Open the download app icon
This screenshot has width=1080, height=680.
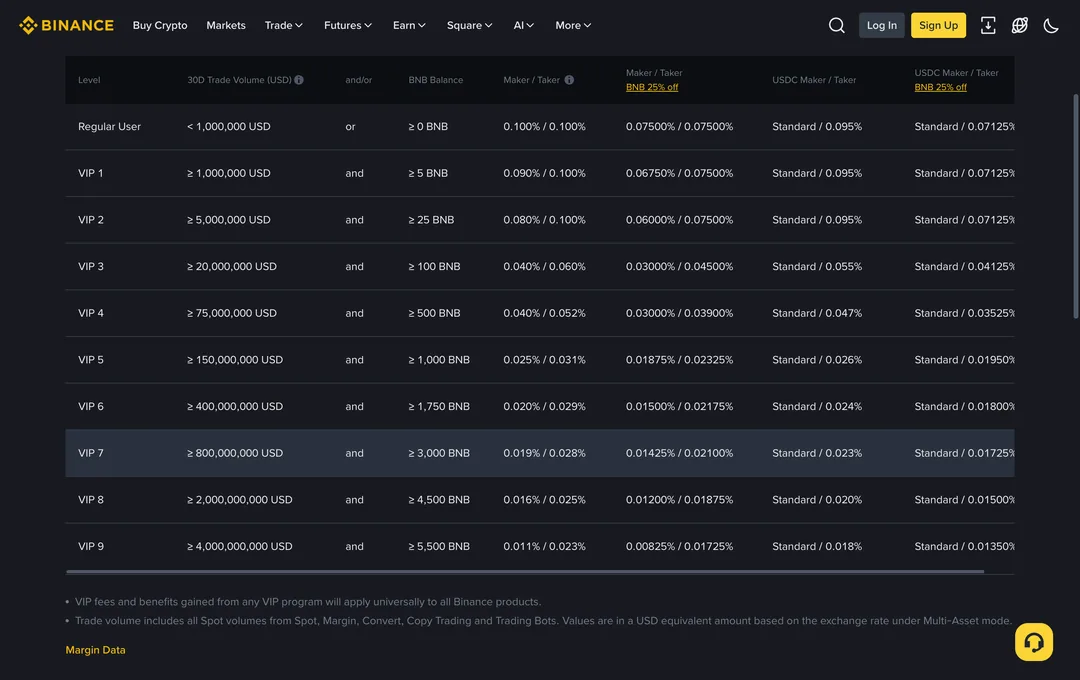point(988,25)
